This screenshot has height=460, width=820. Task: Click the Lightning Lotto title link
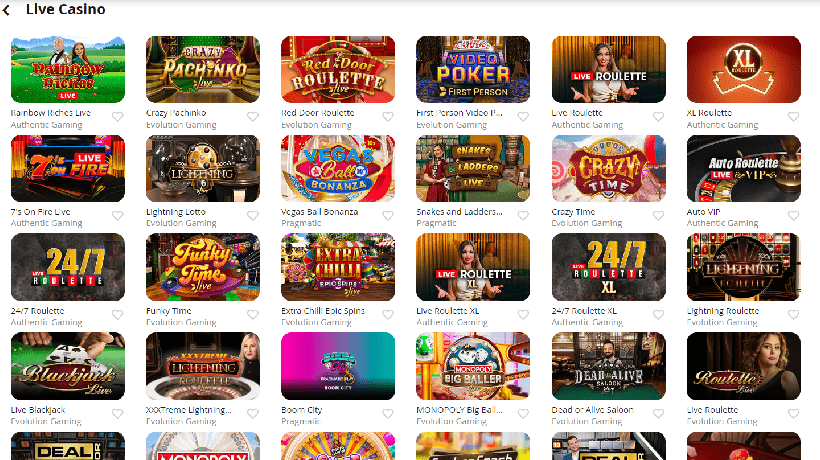(176, 212)
